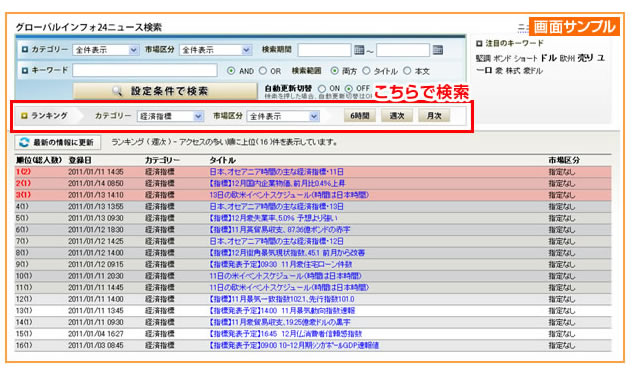Click the 6時間 ranking button
Viewport: 636px width, 374px height.
pyautogui.click(x=360, y=116)
